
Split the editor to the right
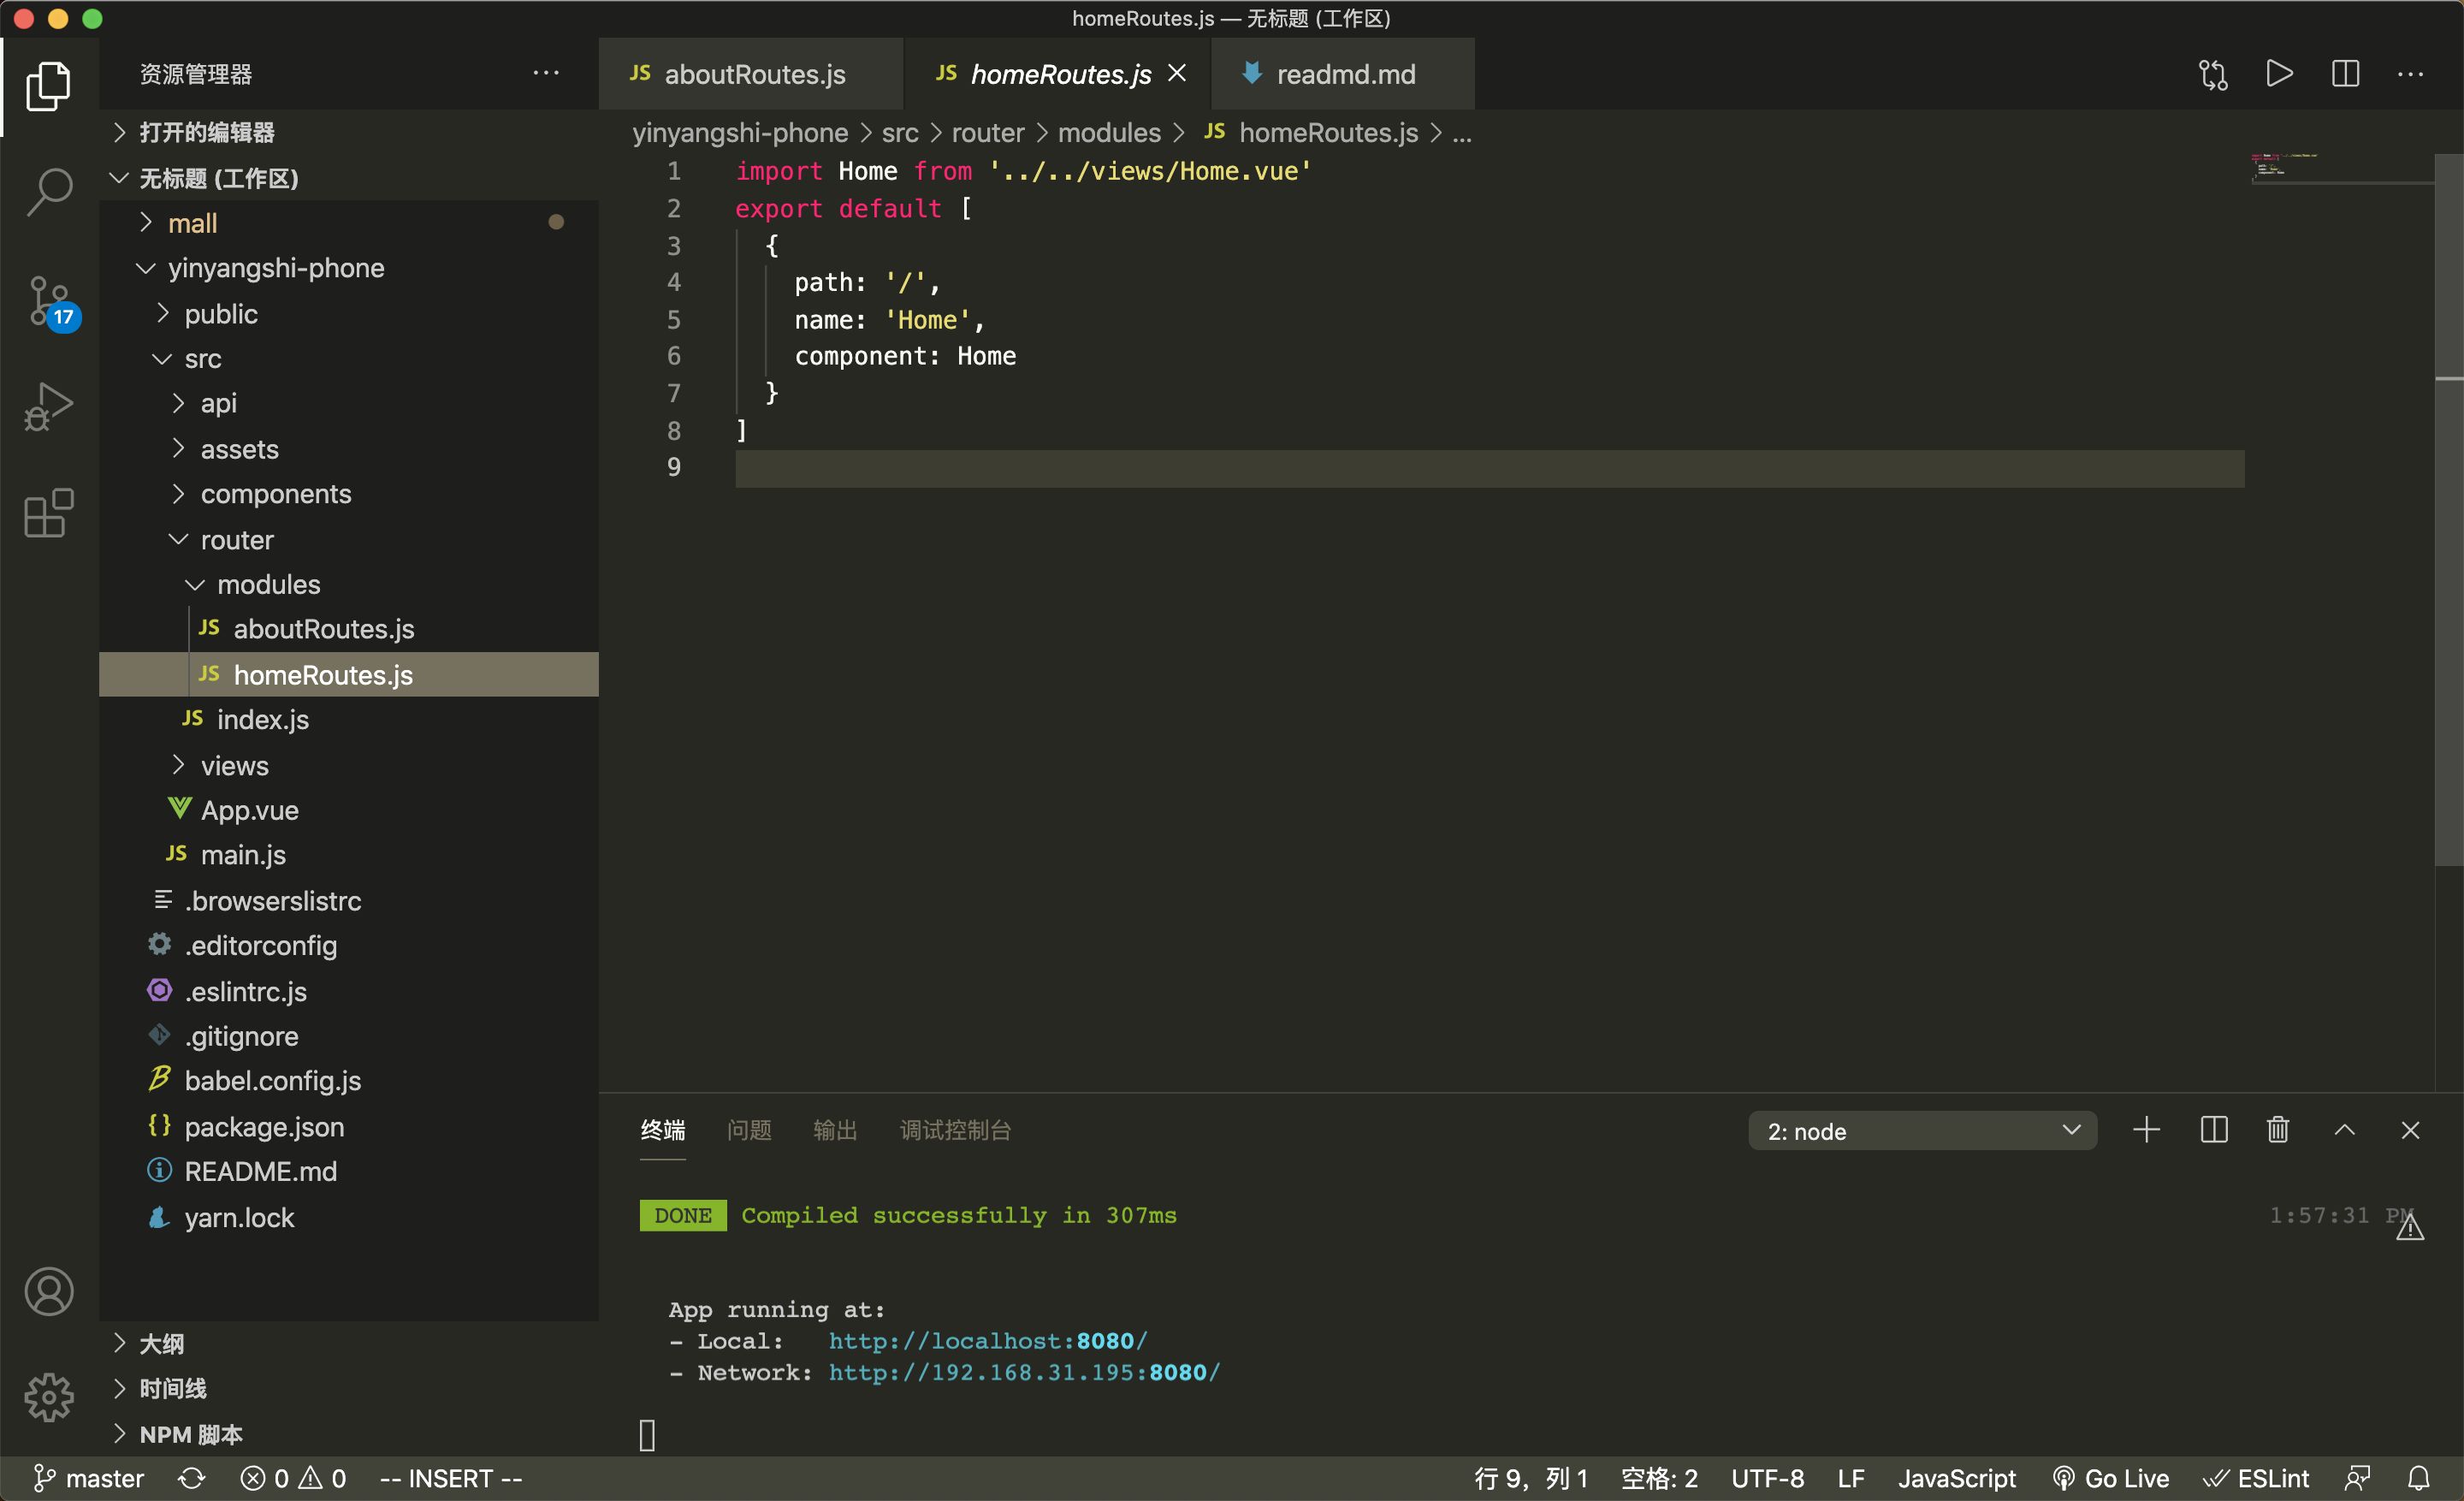coord(2345,74)
